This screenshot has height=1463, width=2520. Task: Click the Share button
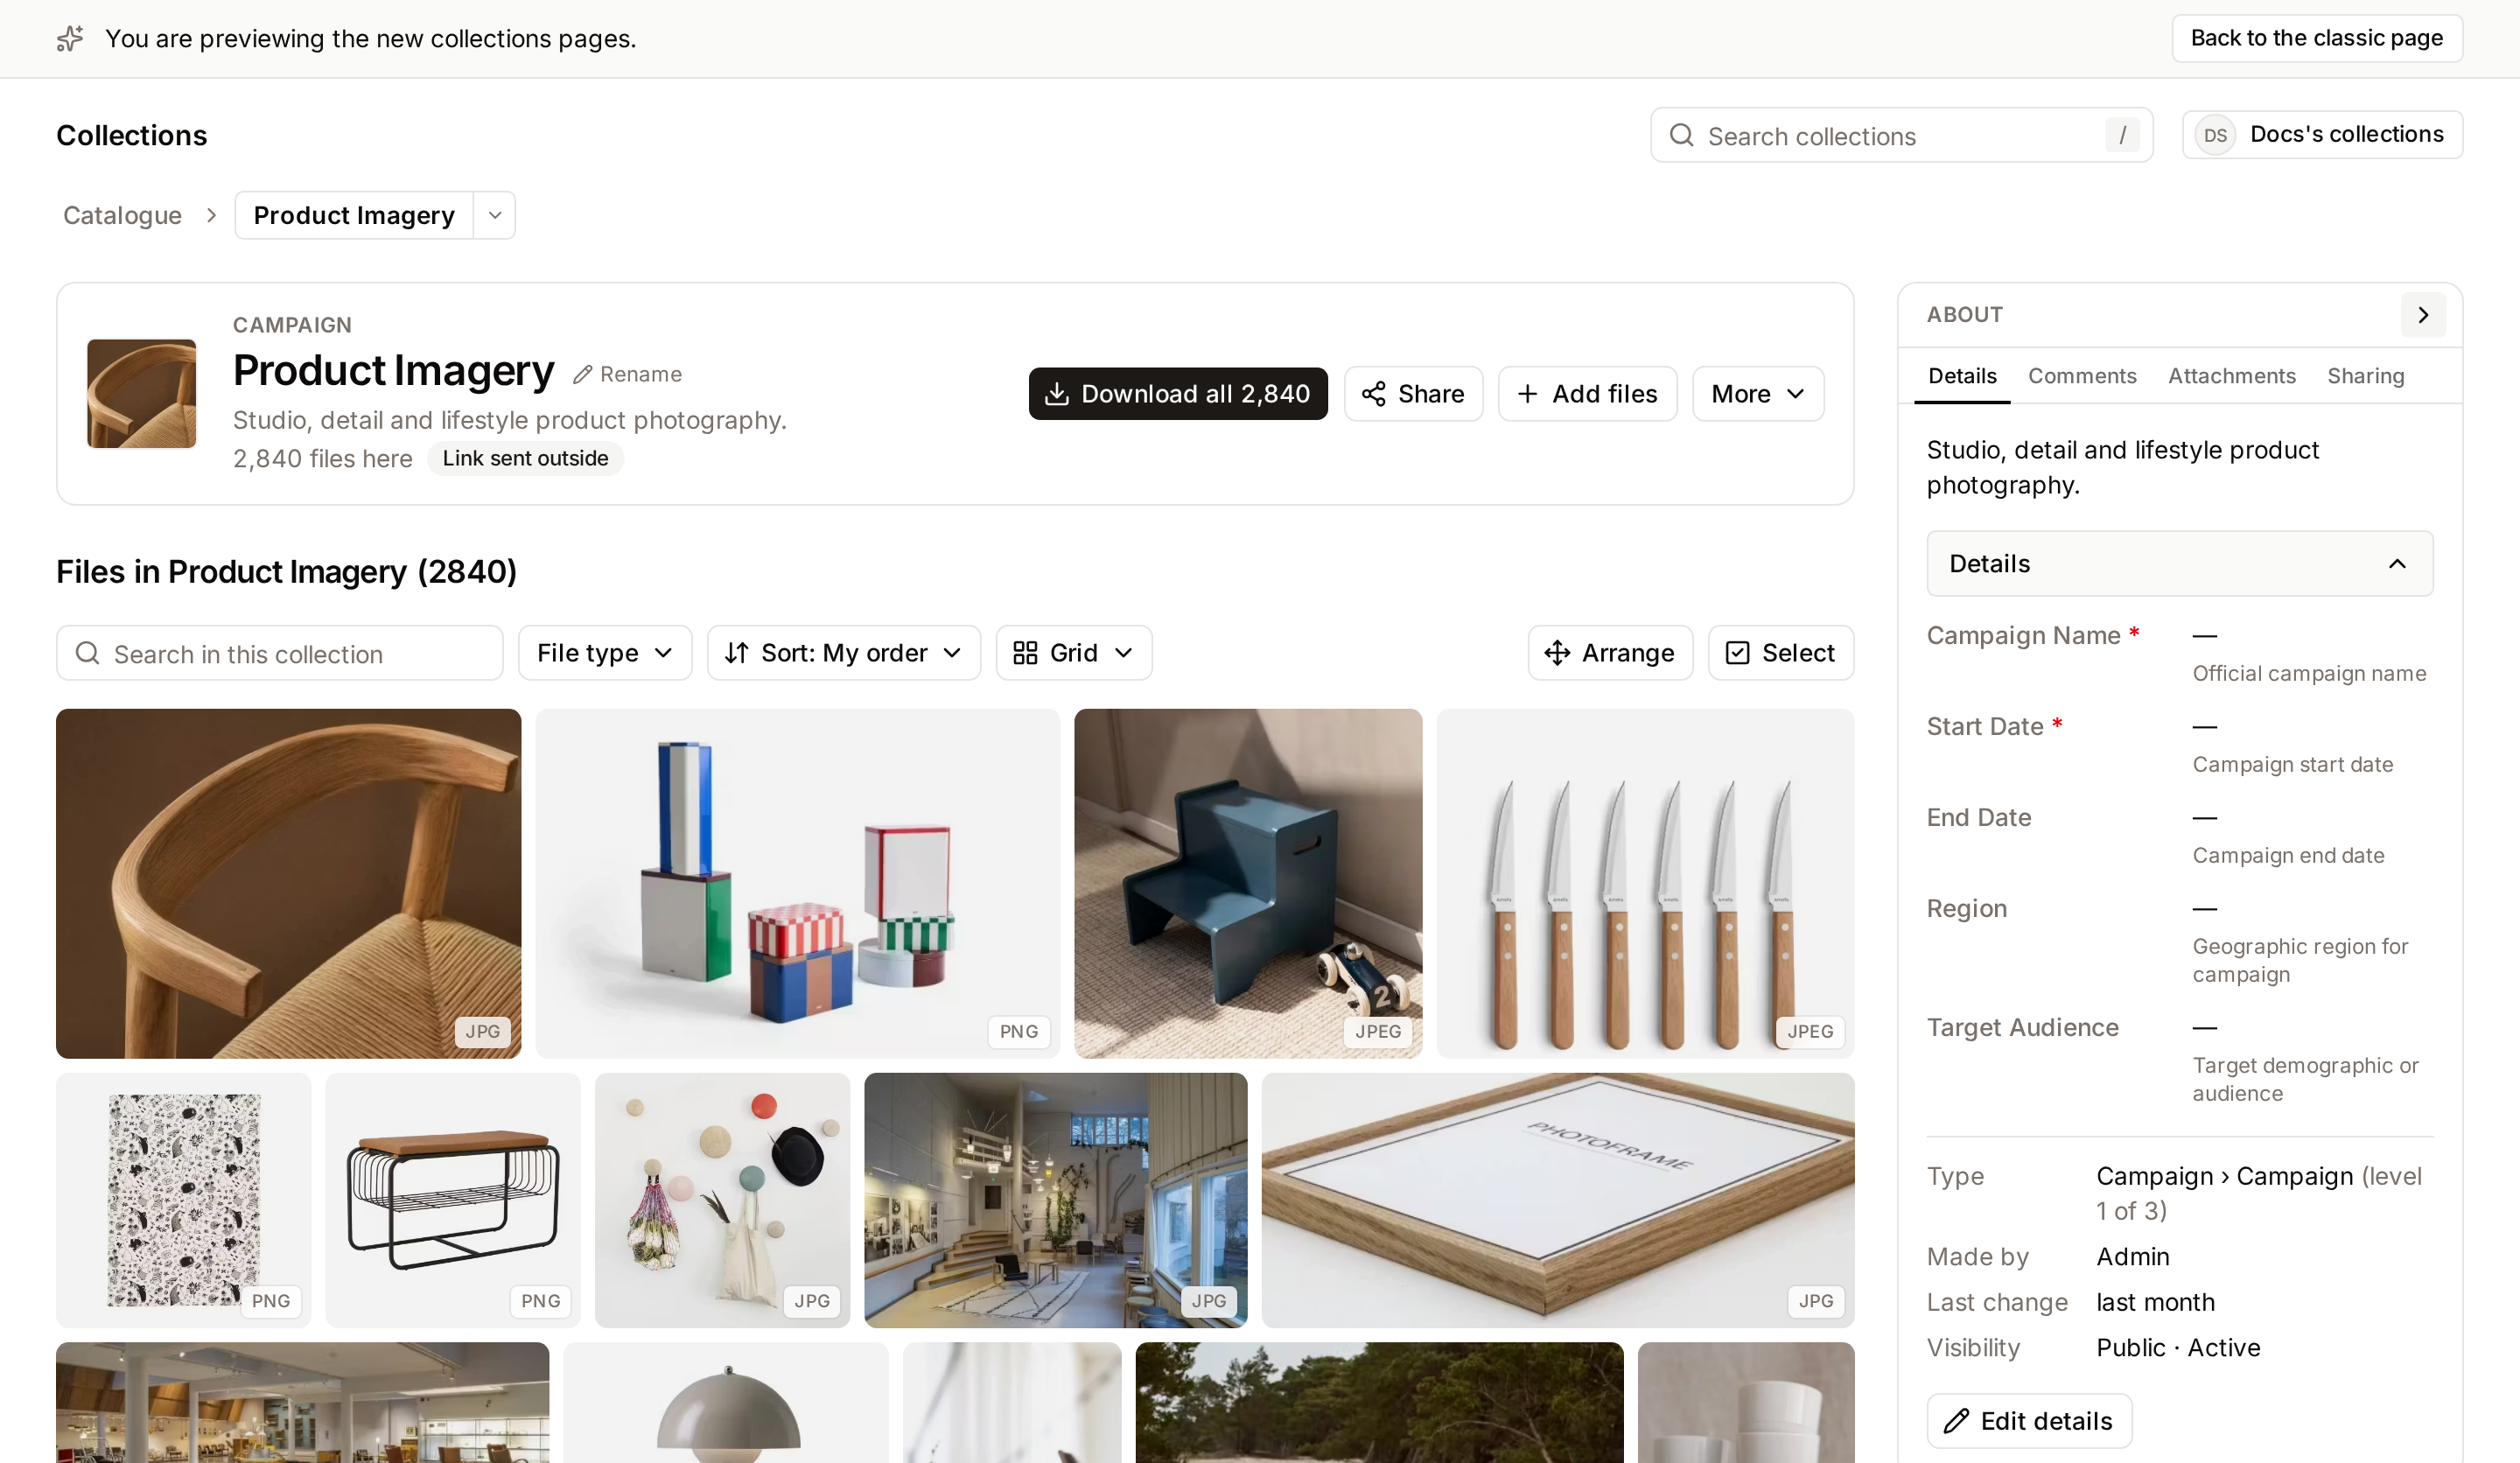click(x=1413, y=394)
